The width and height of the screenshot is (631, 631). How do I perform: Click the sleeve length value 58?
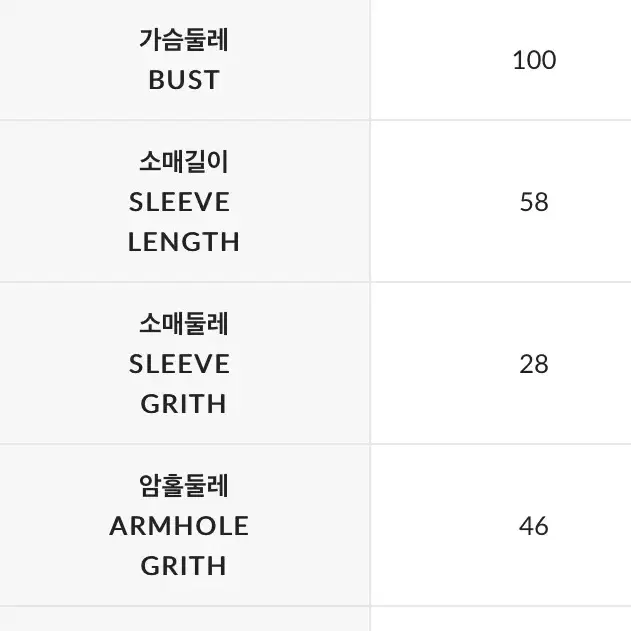534,202
